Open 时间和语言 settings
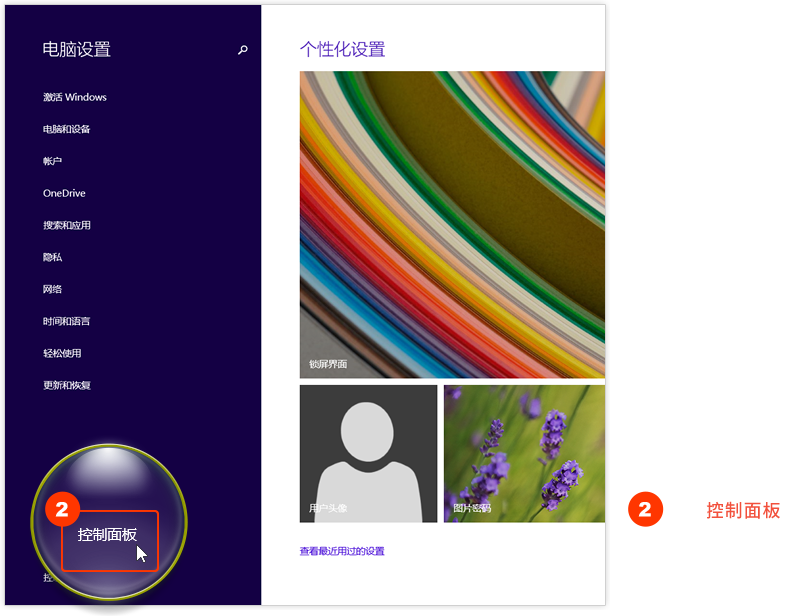 coord(67,321)
